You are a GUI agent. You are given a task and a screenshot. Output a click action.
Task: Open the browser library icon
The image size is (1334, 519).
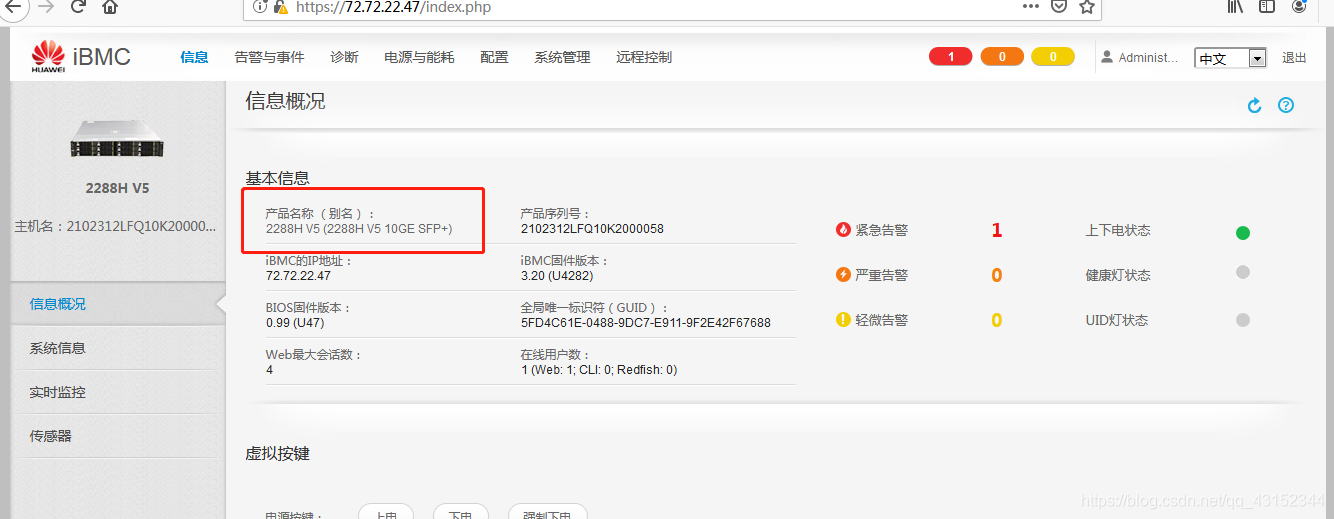click(1236, 7)
